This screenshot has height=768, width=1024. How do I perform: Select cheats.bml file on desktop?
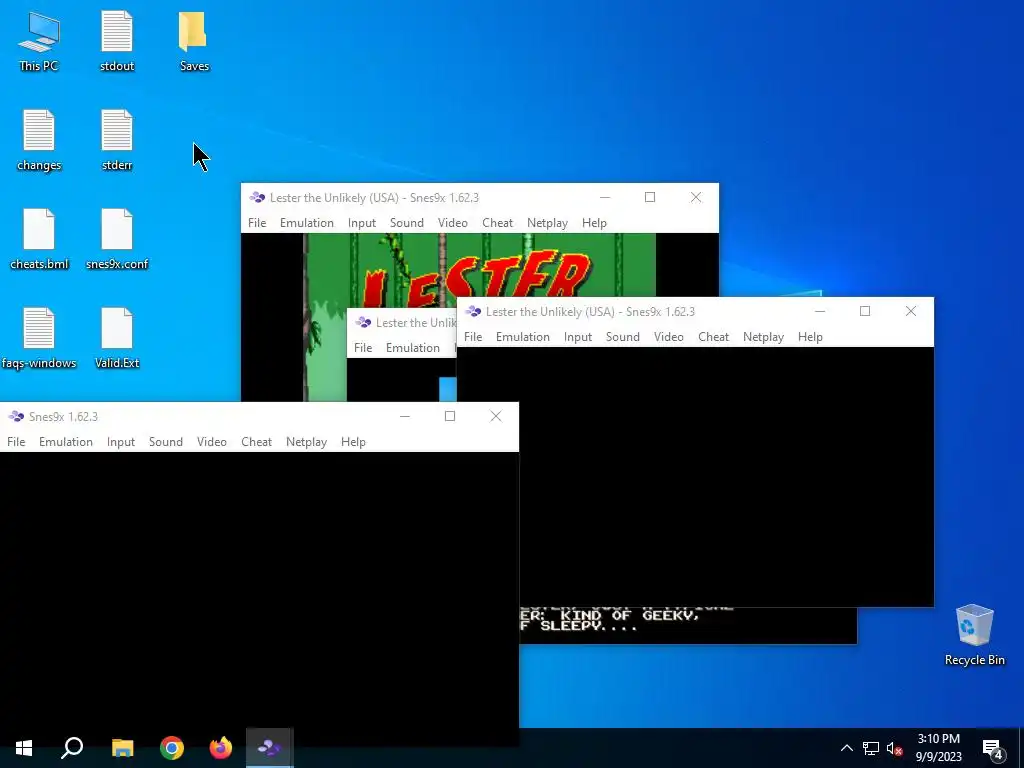coord(39,240)
